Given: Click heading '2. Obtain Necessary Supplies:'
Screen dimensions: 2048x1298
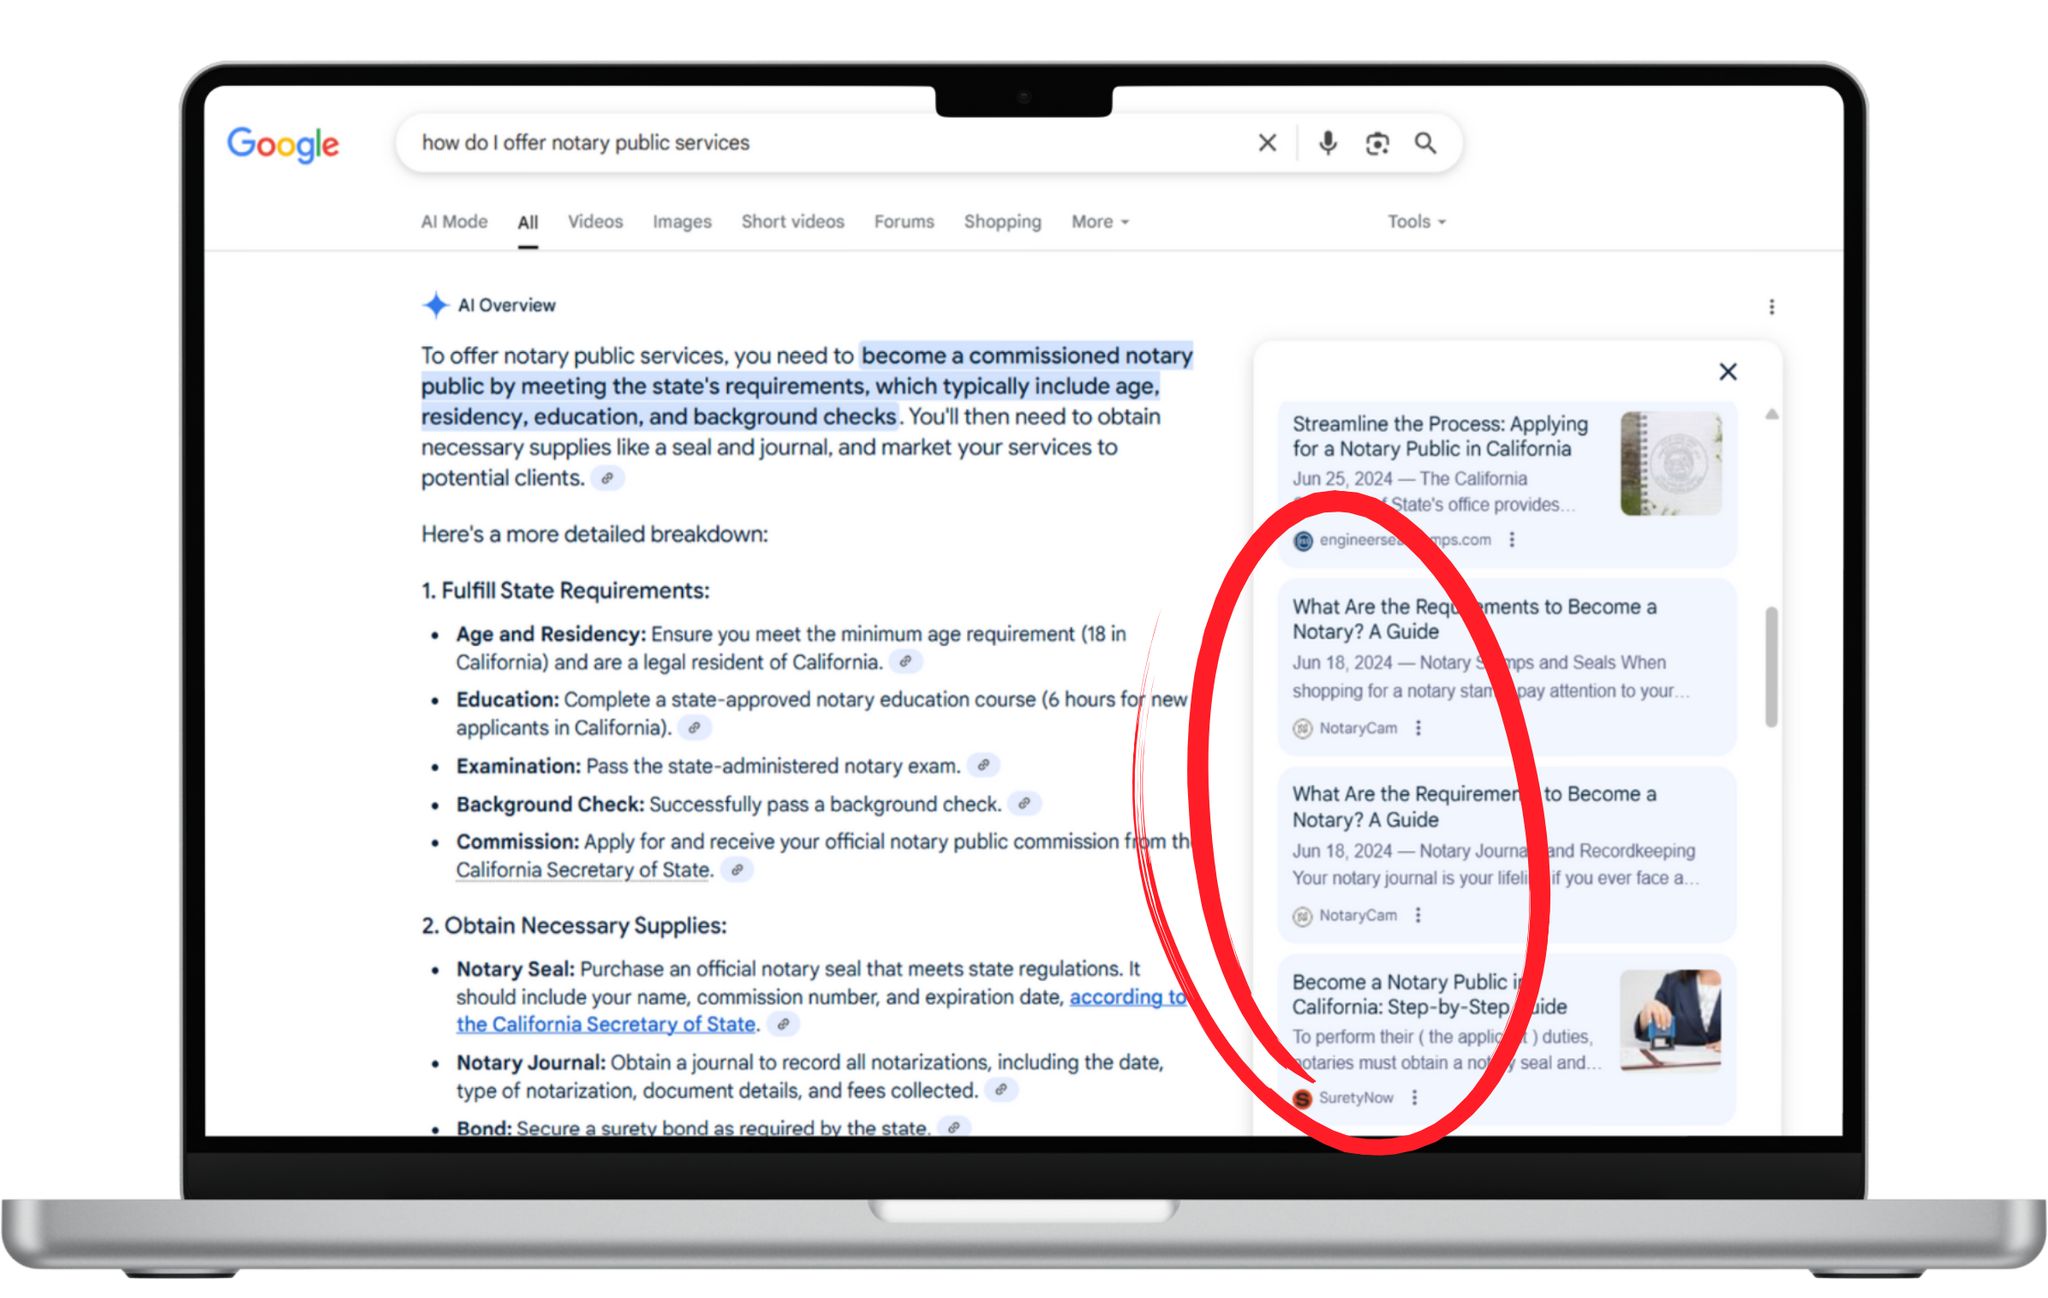Looking at the screenshot, I should [x=574, y=926].
